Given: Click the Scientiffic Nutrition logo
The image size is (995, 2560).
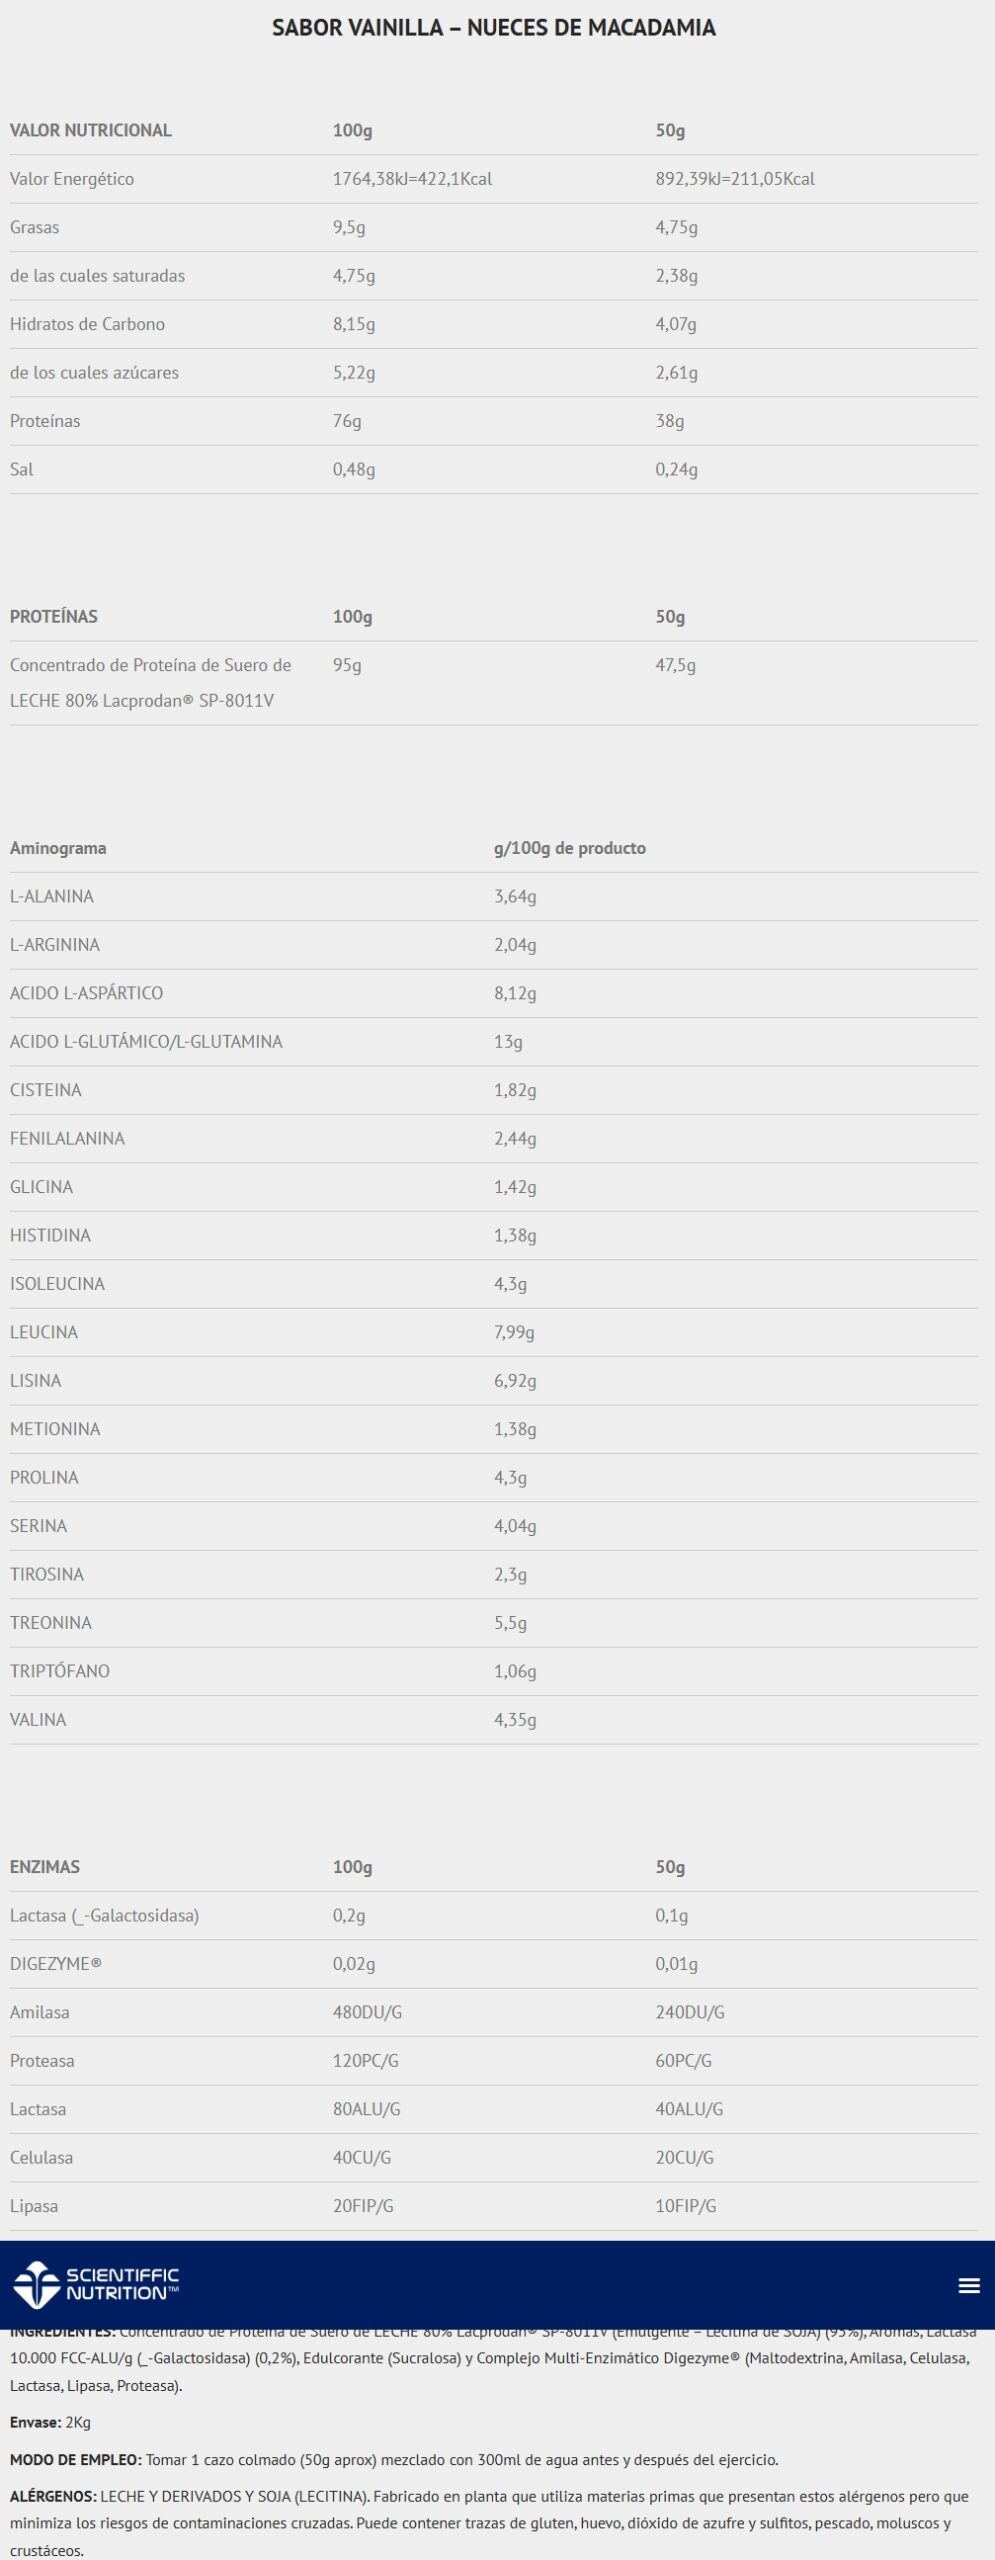Looking at the screenshot, I should click(97, 2285).
